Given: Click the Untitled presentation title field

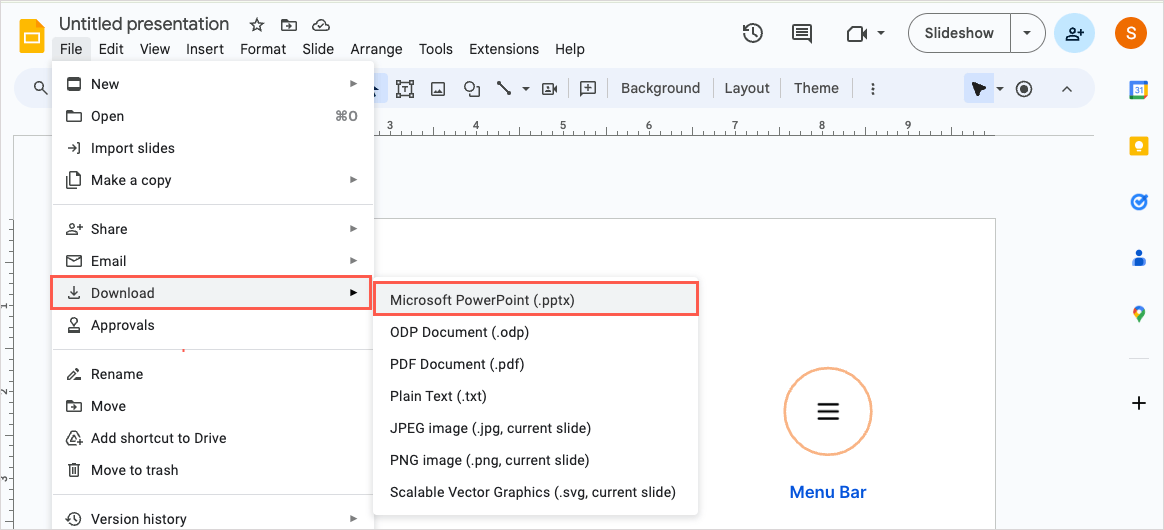Looking at the screenshot, I should pos(144,24).
